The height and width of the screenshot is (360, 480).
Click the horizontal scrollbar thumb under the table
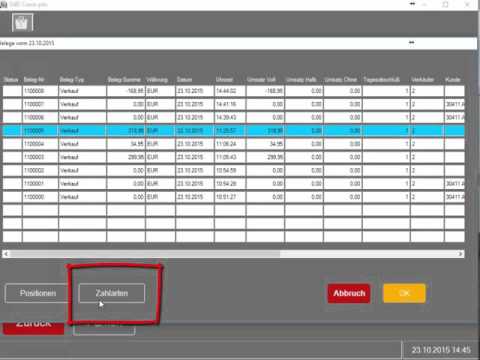pyautogui.click(x=145, y=254)
